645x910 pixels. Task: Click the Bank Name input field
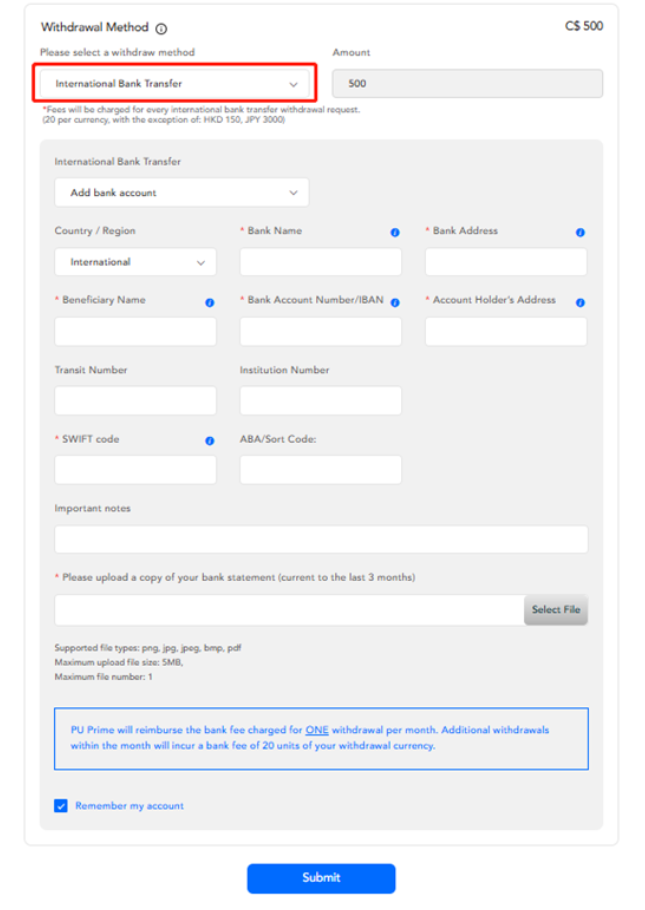(320, 262)
